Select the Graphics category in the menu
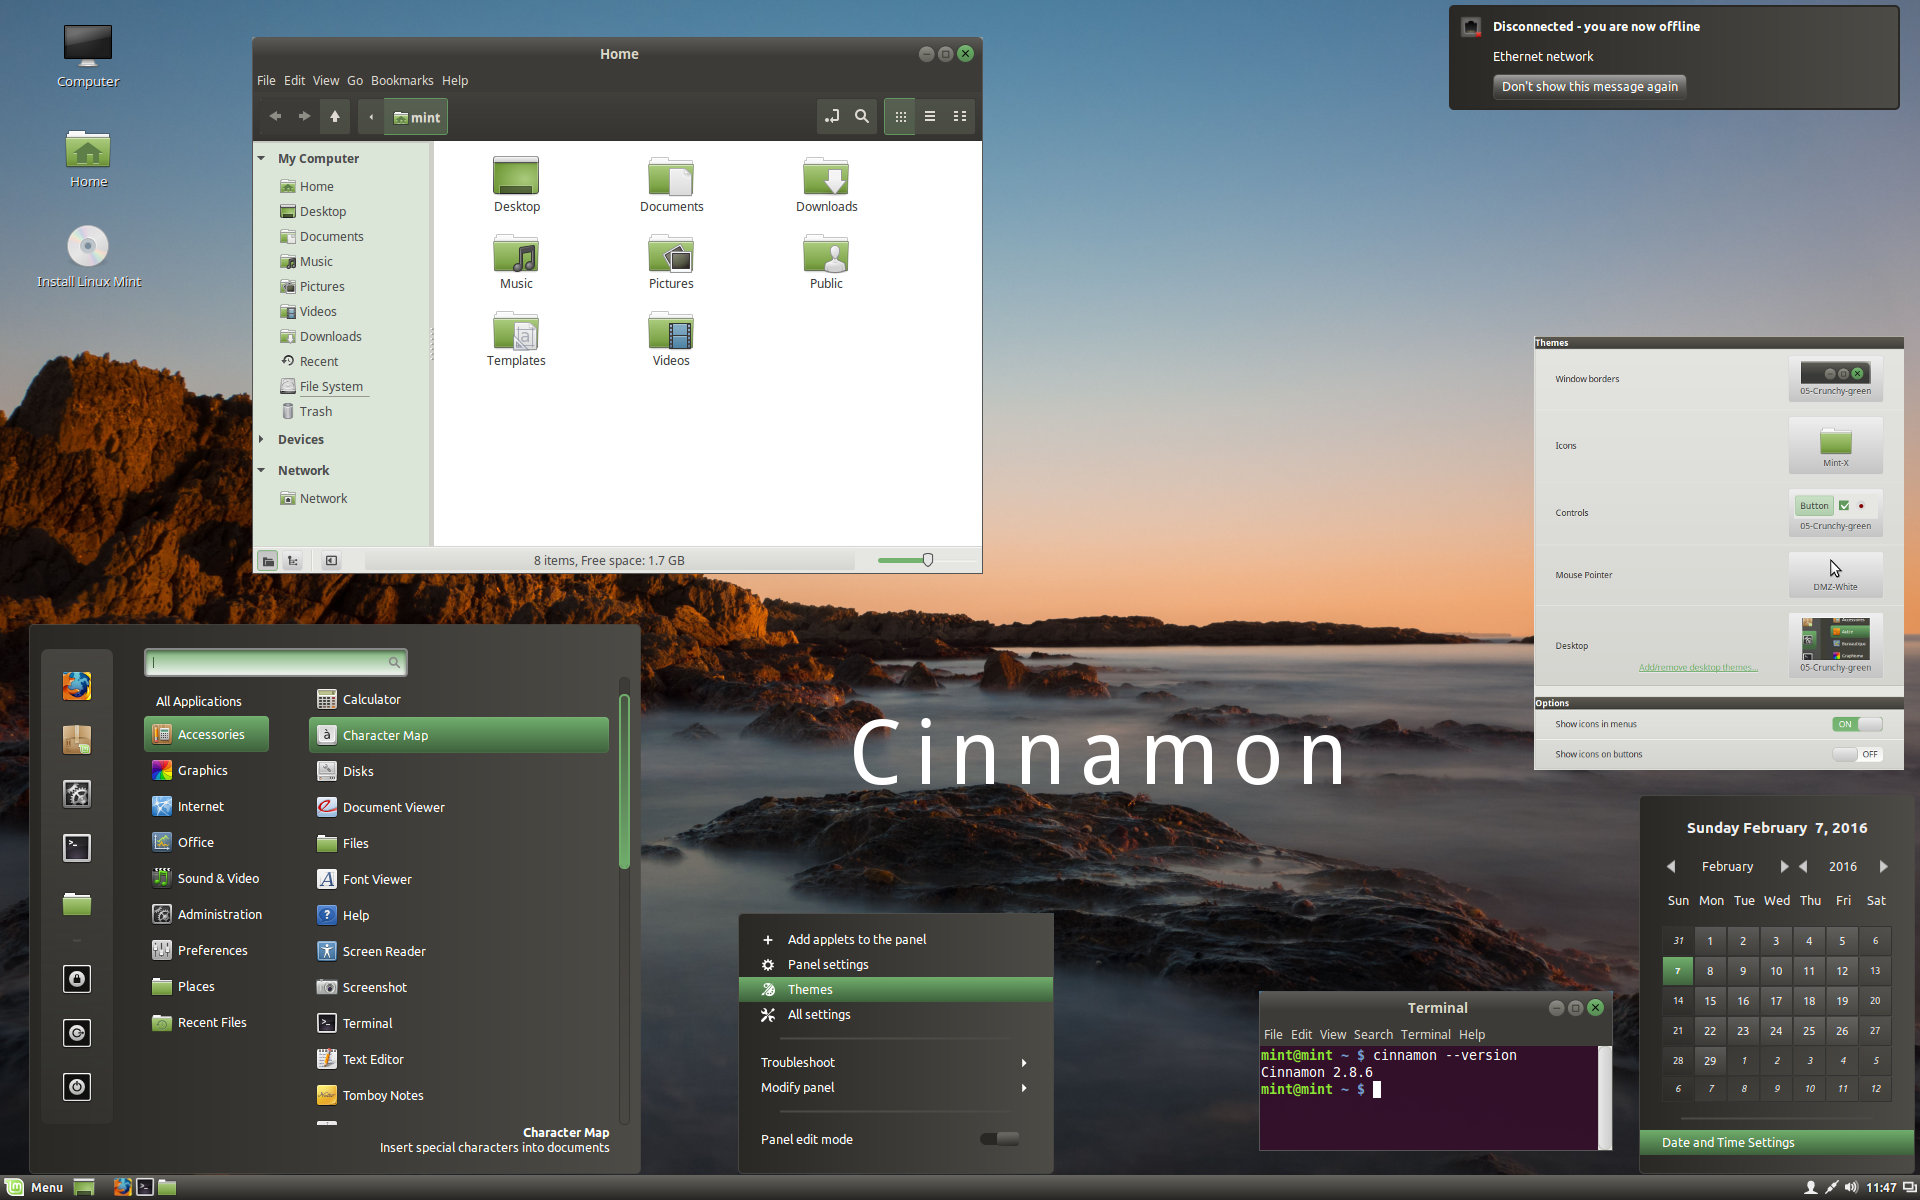The image size is (1920, 1200). click(206, 770)
